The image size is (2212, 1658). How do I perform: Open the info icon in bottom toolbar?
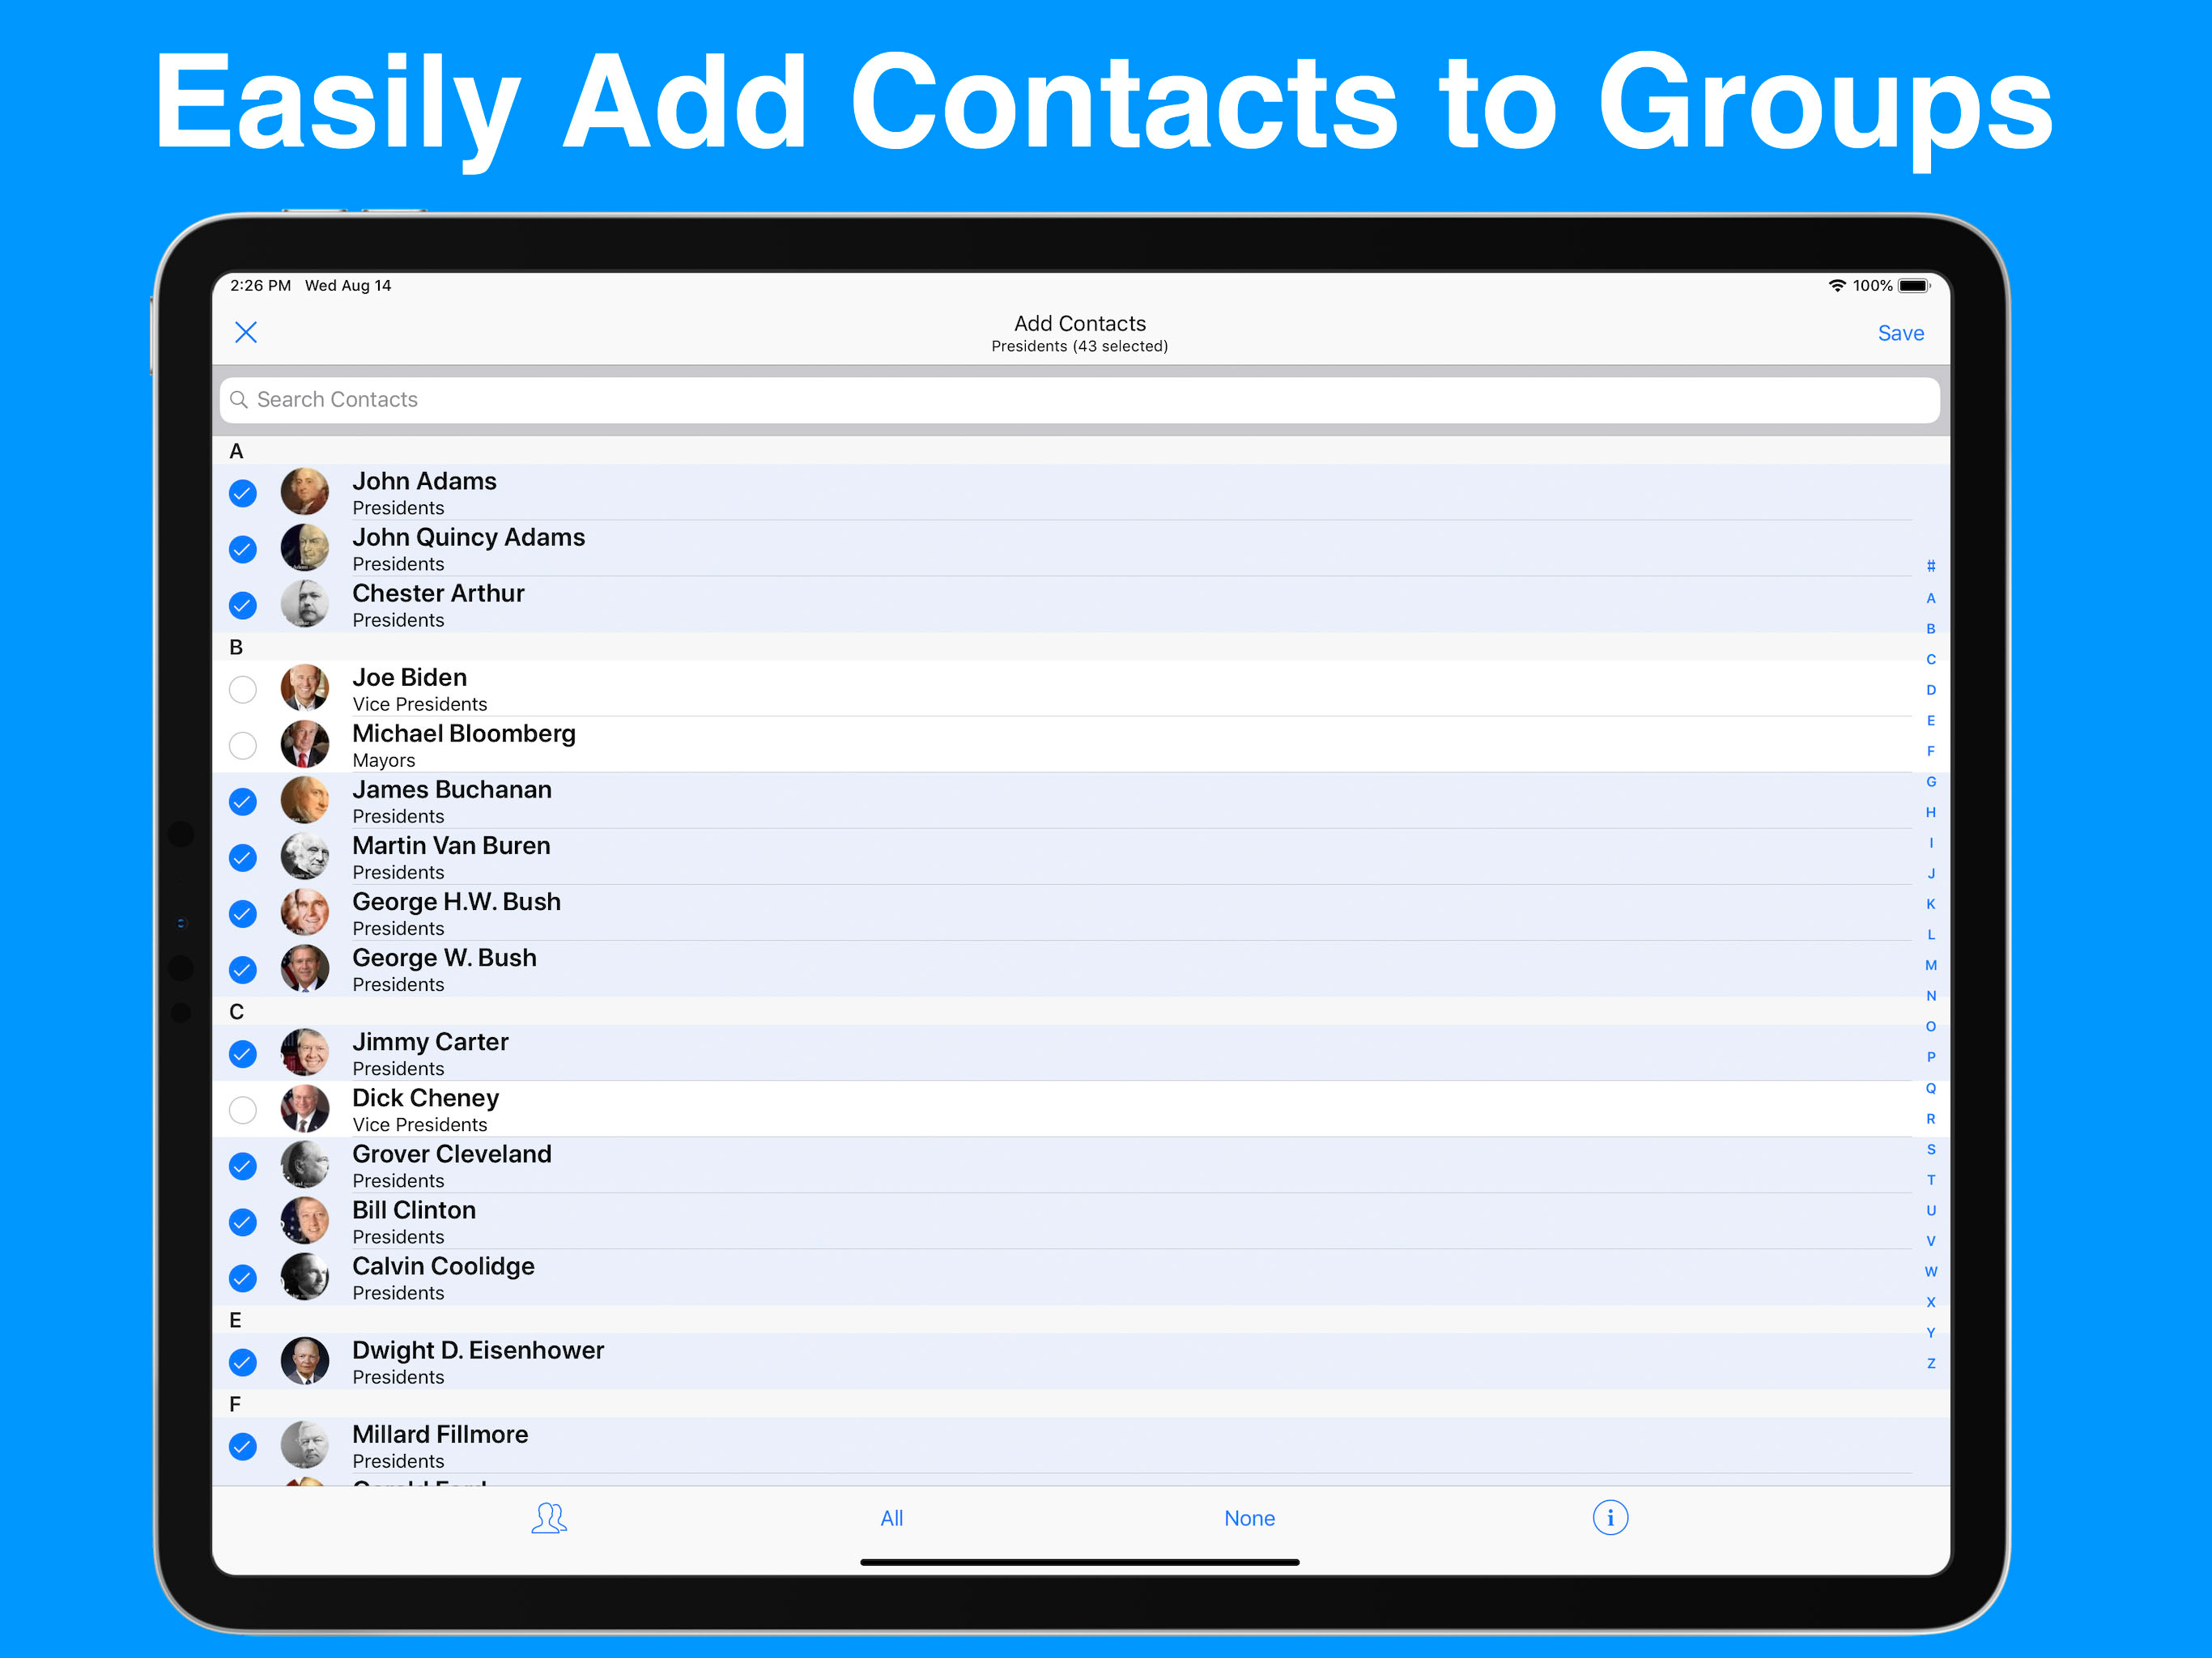1610,1517
